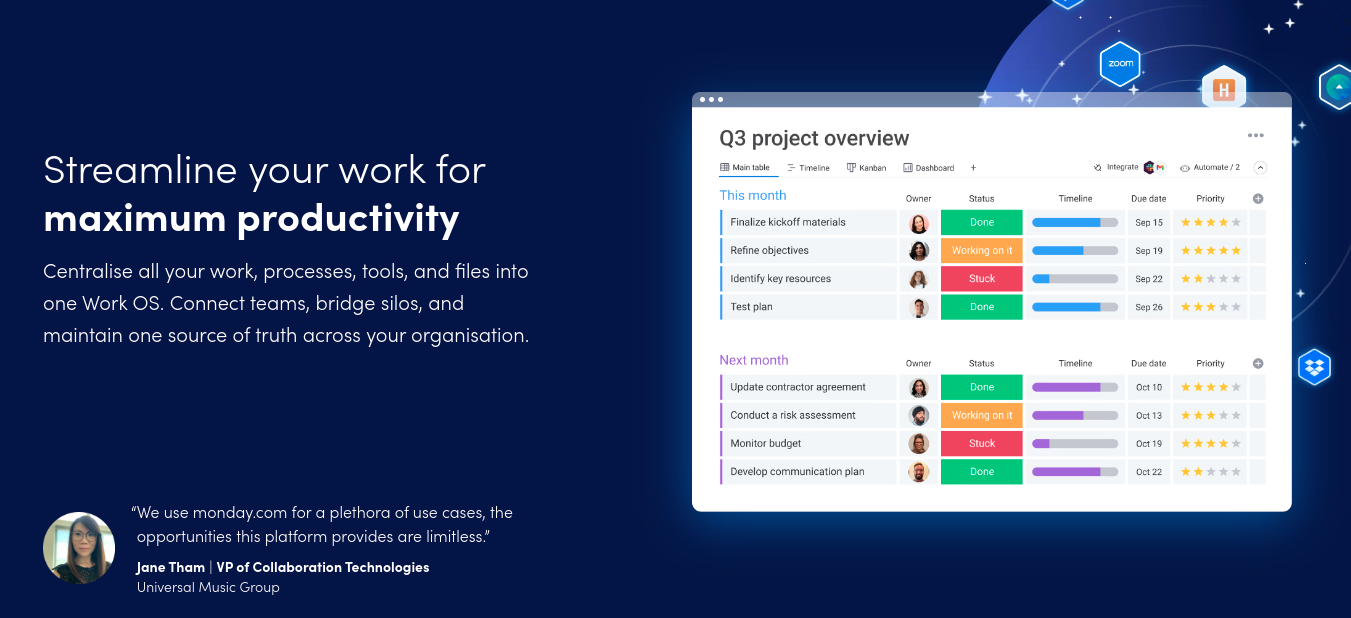This screenshot has width=1351, height=618.
Task: Click the timeline bar for Refine objectives
Action: 1075,251
